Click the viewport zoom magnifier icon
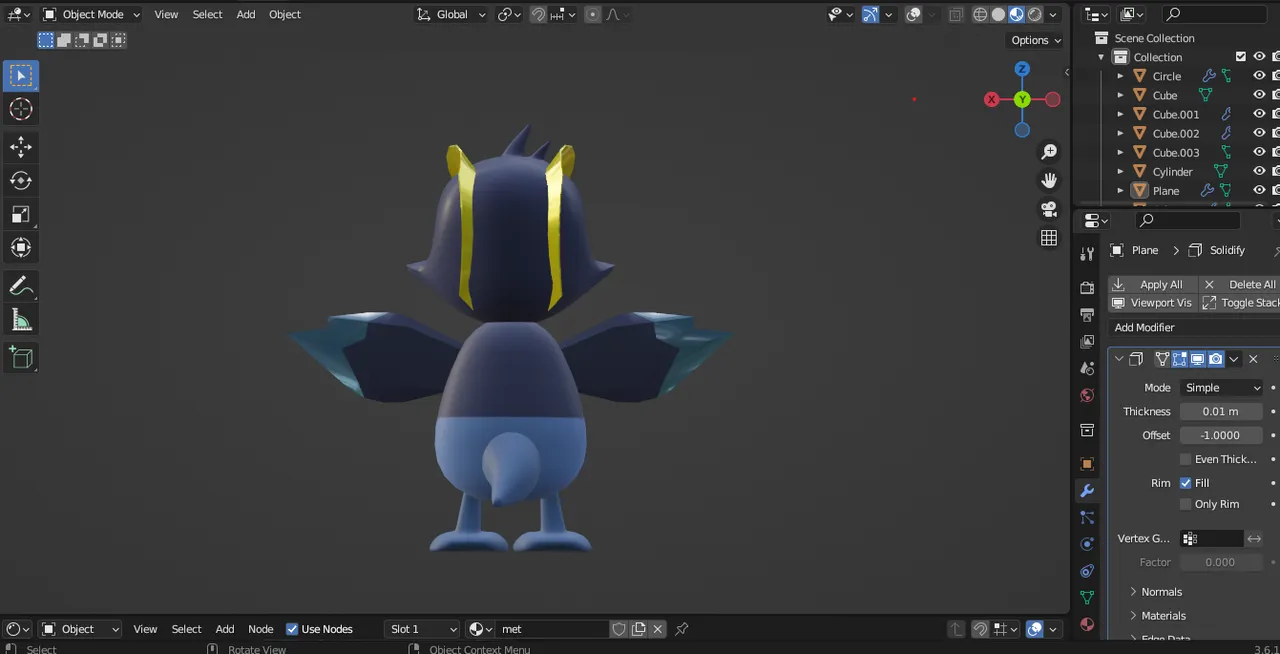 coord(1049,152)
